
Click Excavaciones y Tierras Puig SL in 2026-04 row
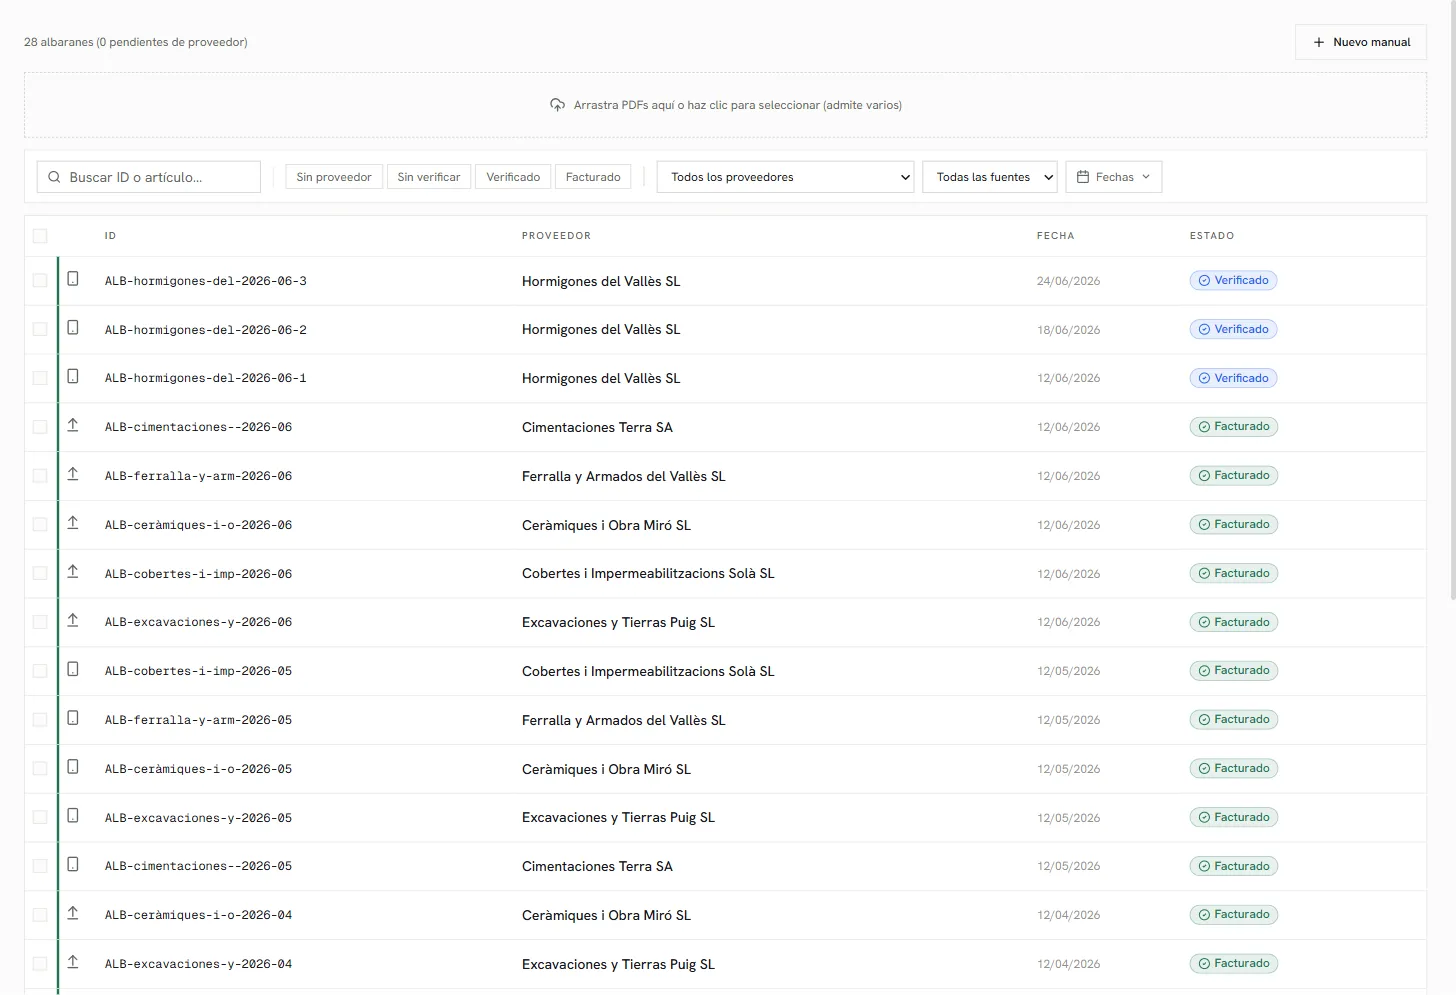618,964
